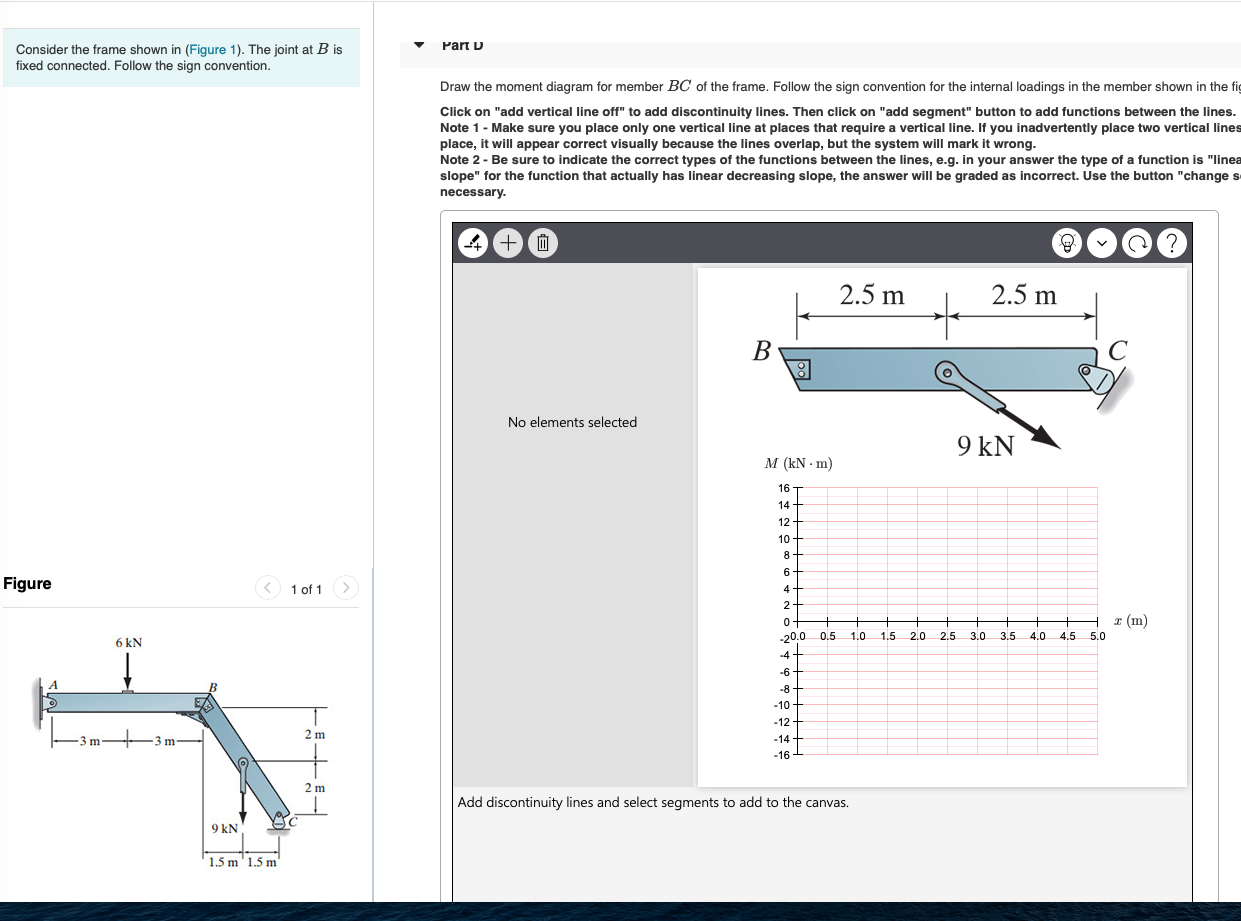
Task: Open the Figure 1 link
Action: (212, 49)
